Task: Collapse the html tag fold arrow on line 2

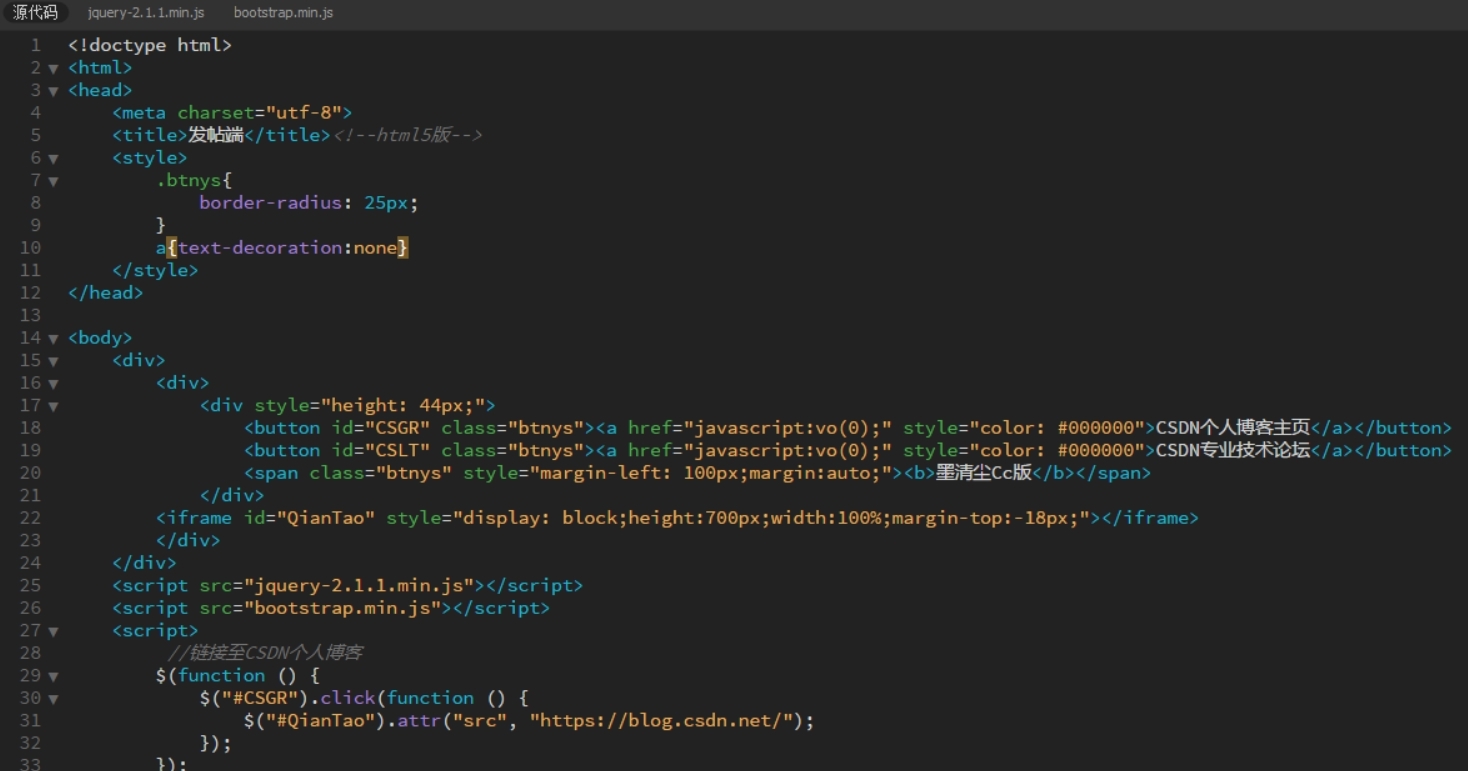Action: coord(53,68)
